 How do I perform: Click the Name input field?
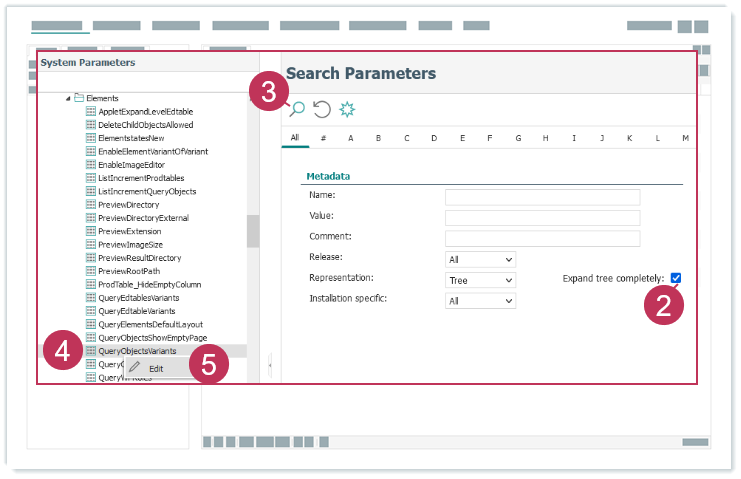(x=542, y=197)
